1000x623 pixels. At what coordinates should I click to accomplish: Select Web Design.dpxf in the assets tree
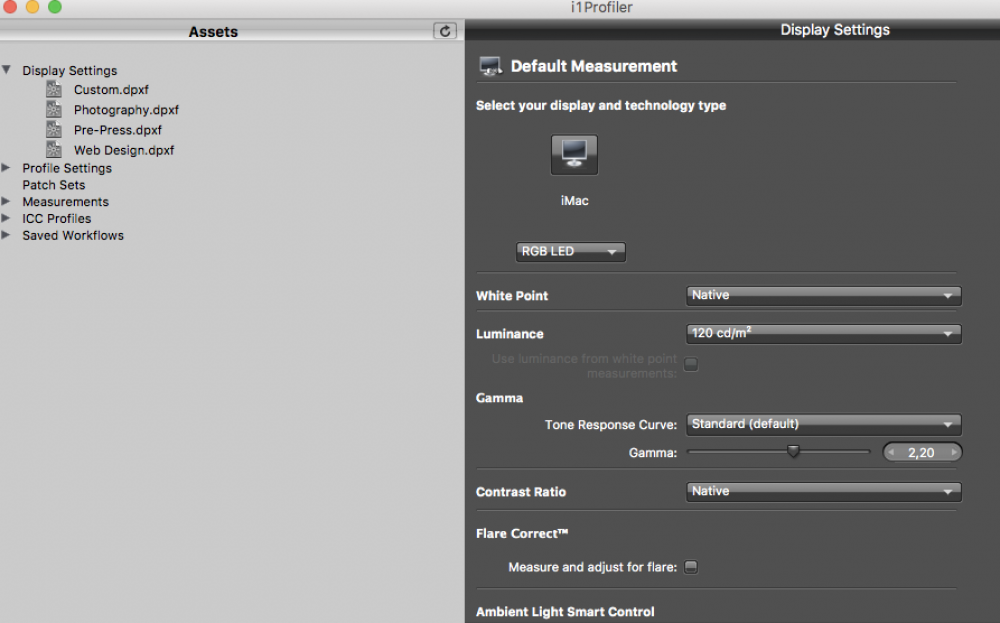coord(124,150)
